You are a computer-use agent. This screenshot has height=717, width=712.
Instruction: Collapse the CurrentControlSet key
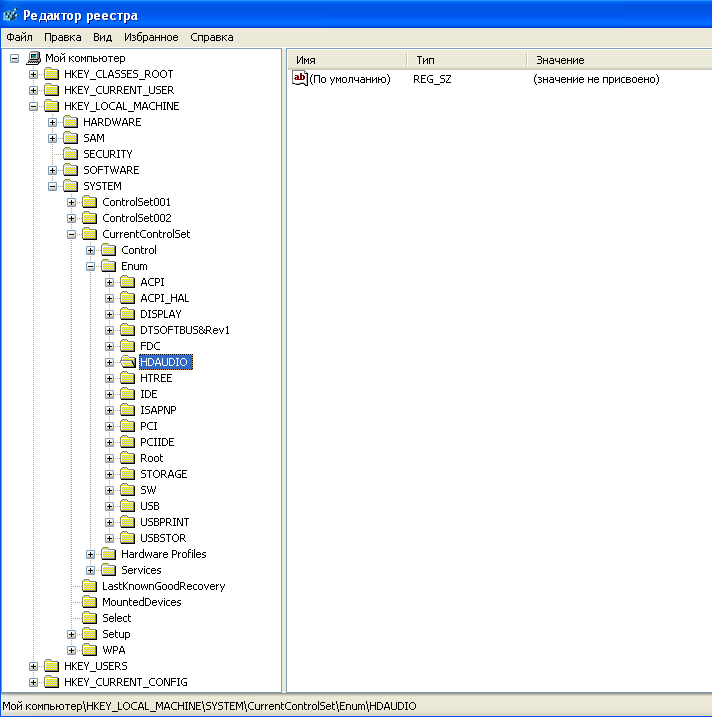pyautogui.click(x=71, y=235)
